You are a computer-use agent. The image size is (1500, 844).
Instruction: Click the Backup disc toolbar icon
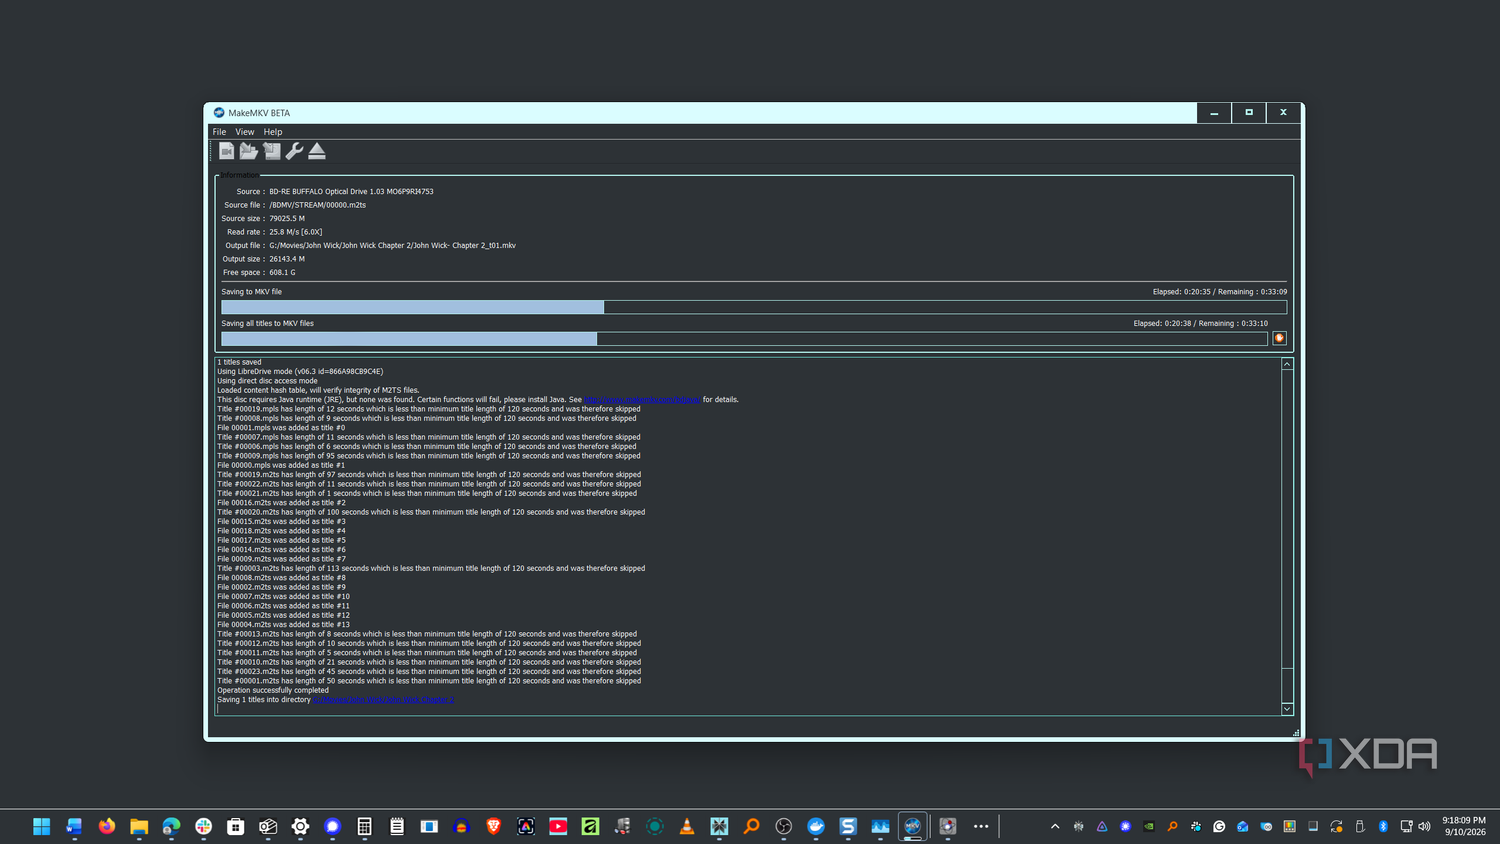[x=272, y=151]
